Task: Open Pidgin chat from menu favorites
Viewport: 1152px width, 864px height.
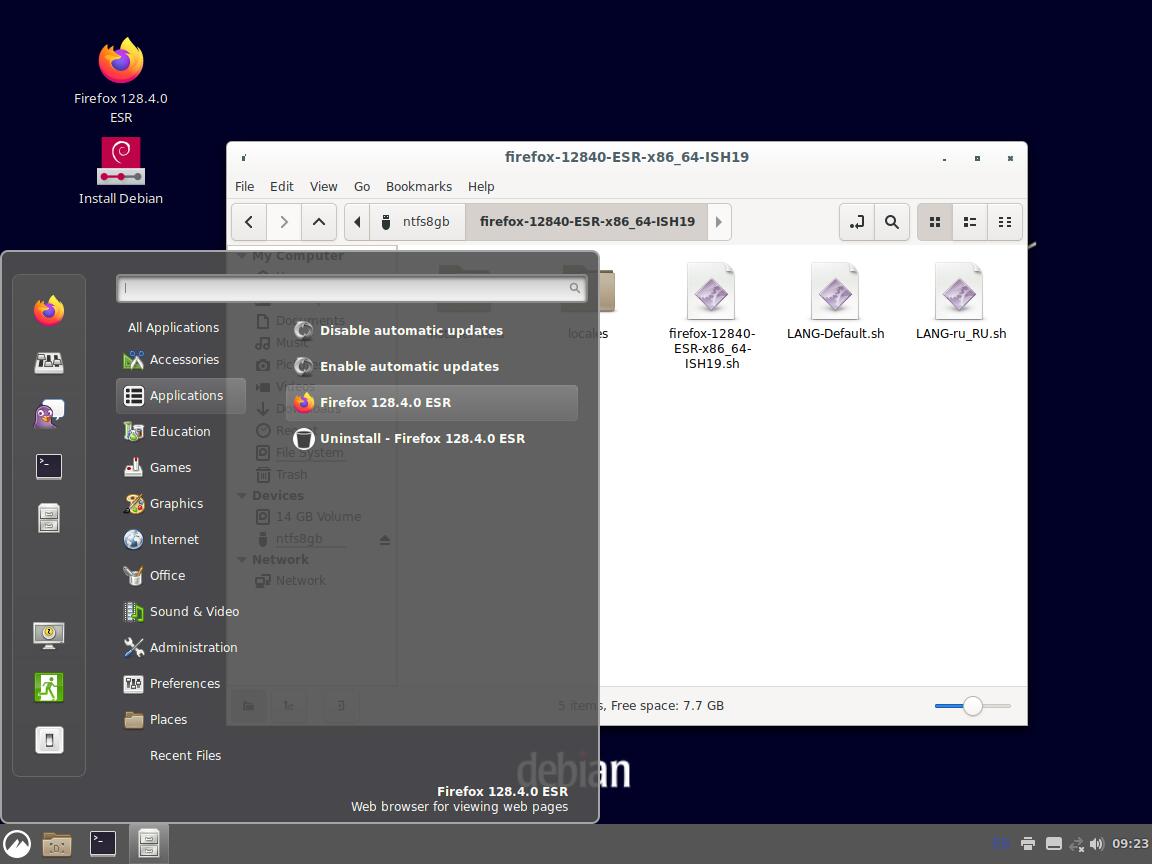Action: click(48, 414)
